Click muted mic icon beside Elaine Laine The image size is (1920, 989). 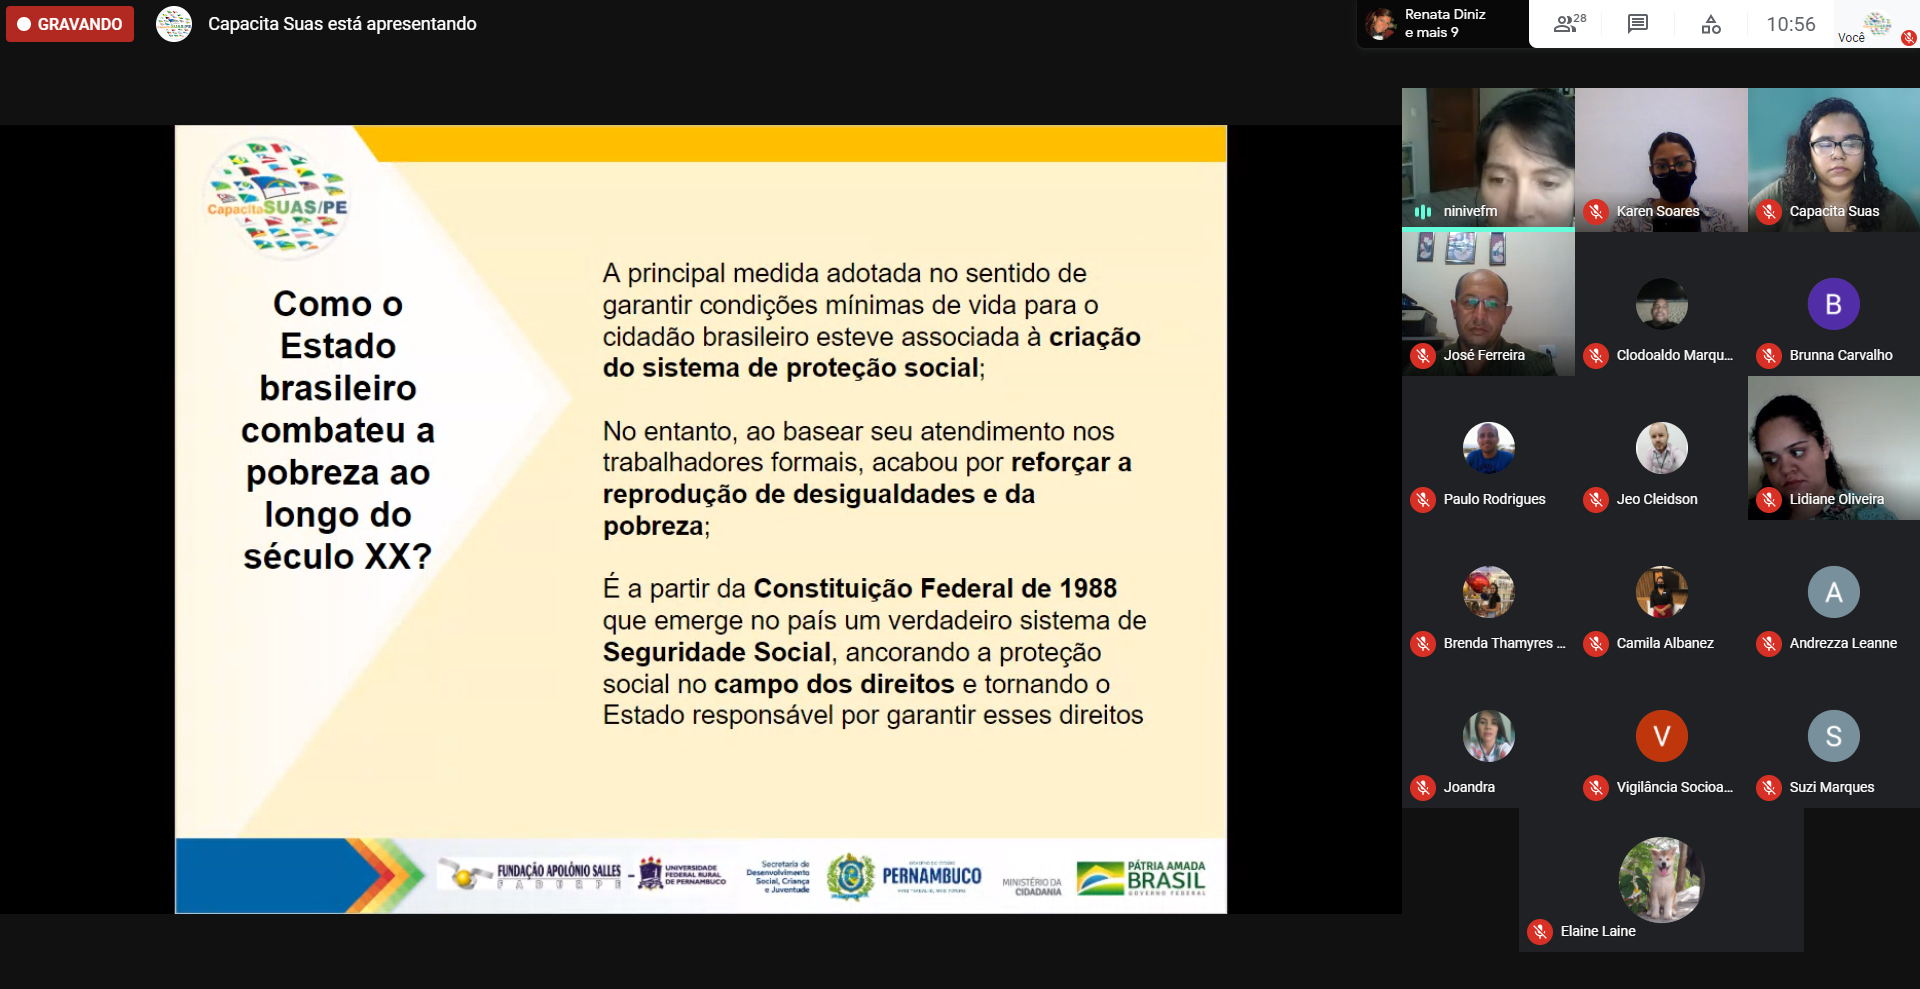coord(1540,931)
